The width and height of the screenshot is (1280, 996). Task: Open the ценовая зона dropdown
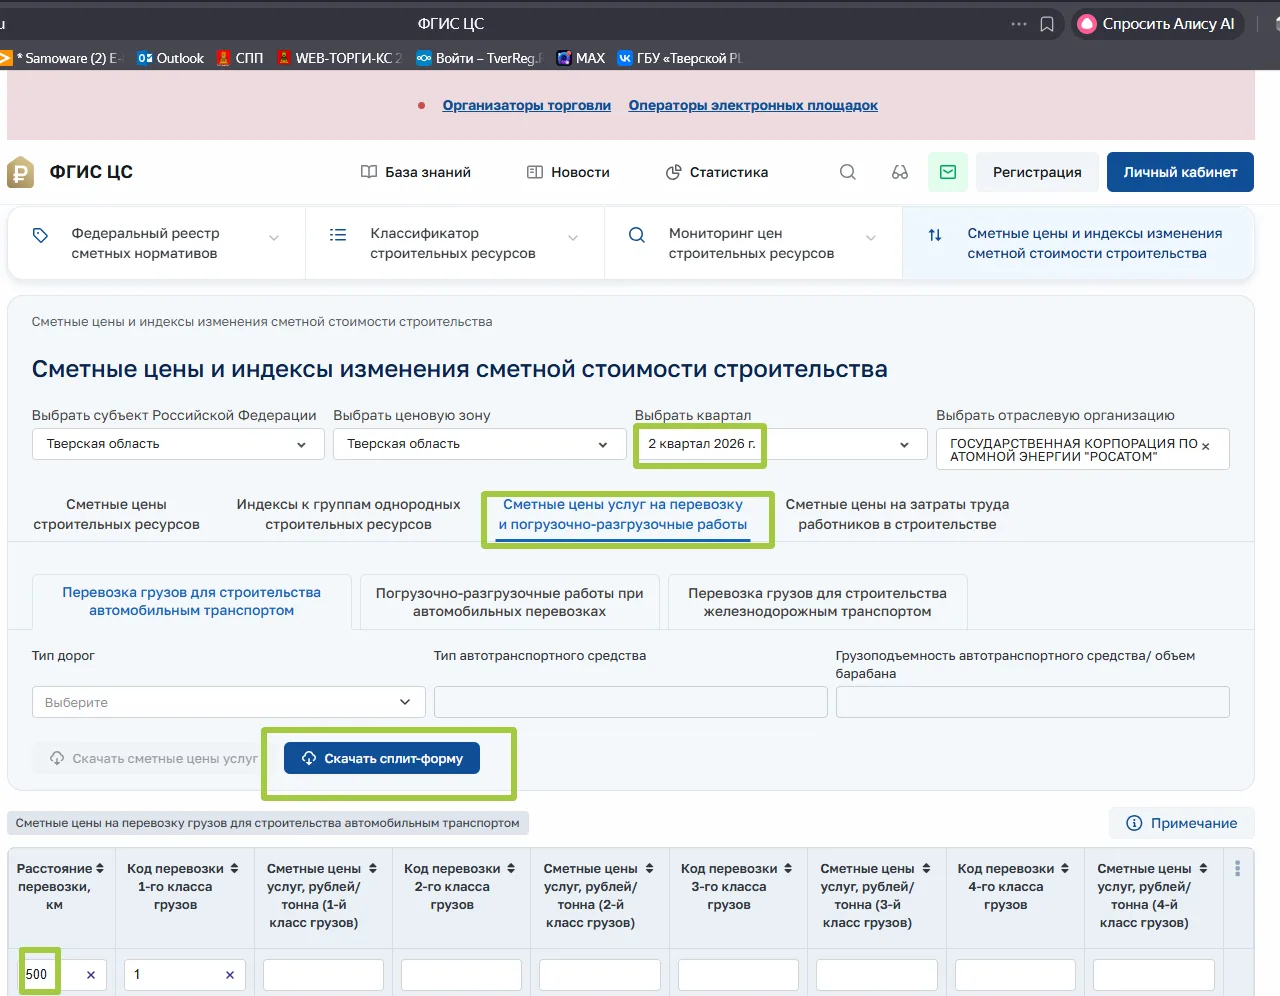click(479, 444)
